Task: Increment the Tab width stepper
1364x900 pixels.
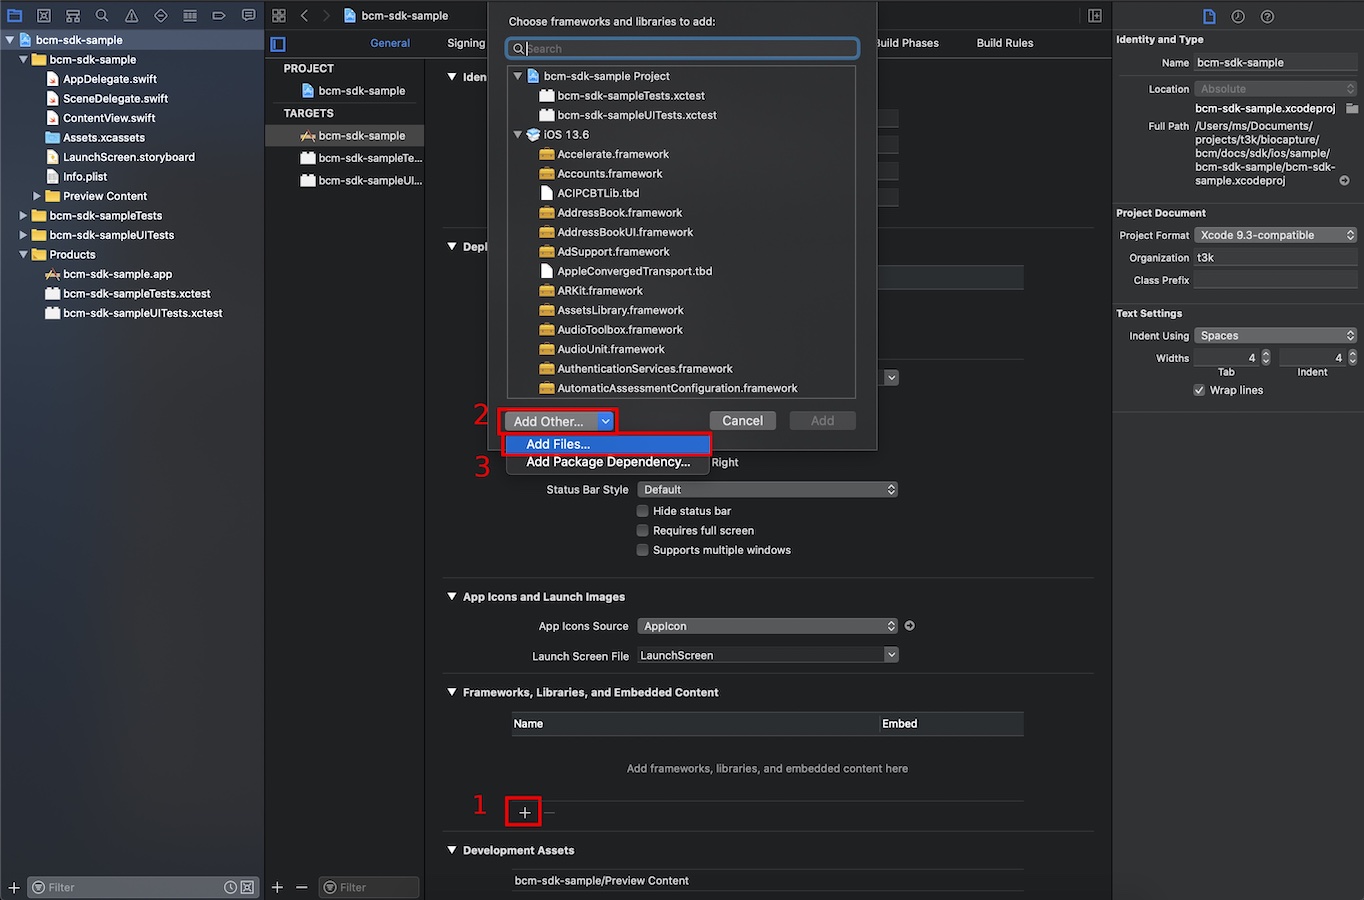Action: [x=1266, y=354]
